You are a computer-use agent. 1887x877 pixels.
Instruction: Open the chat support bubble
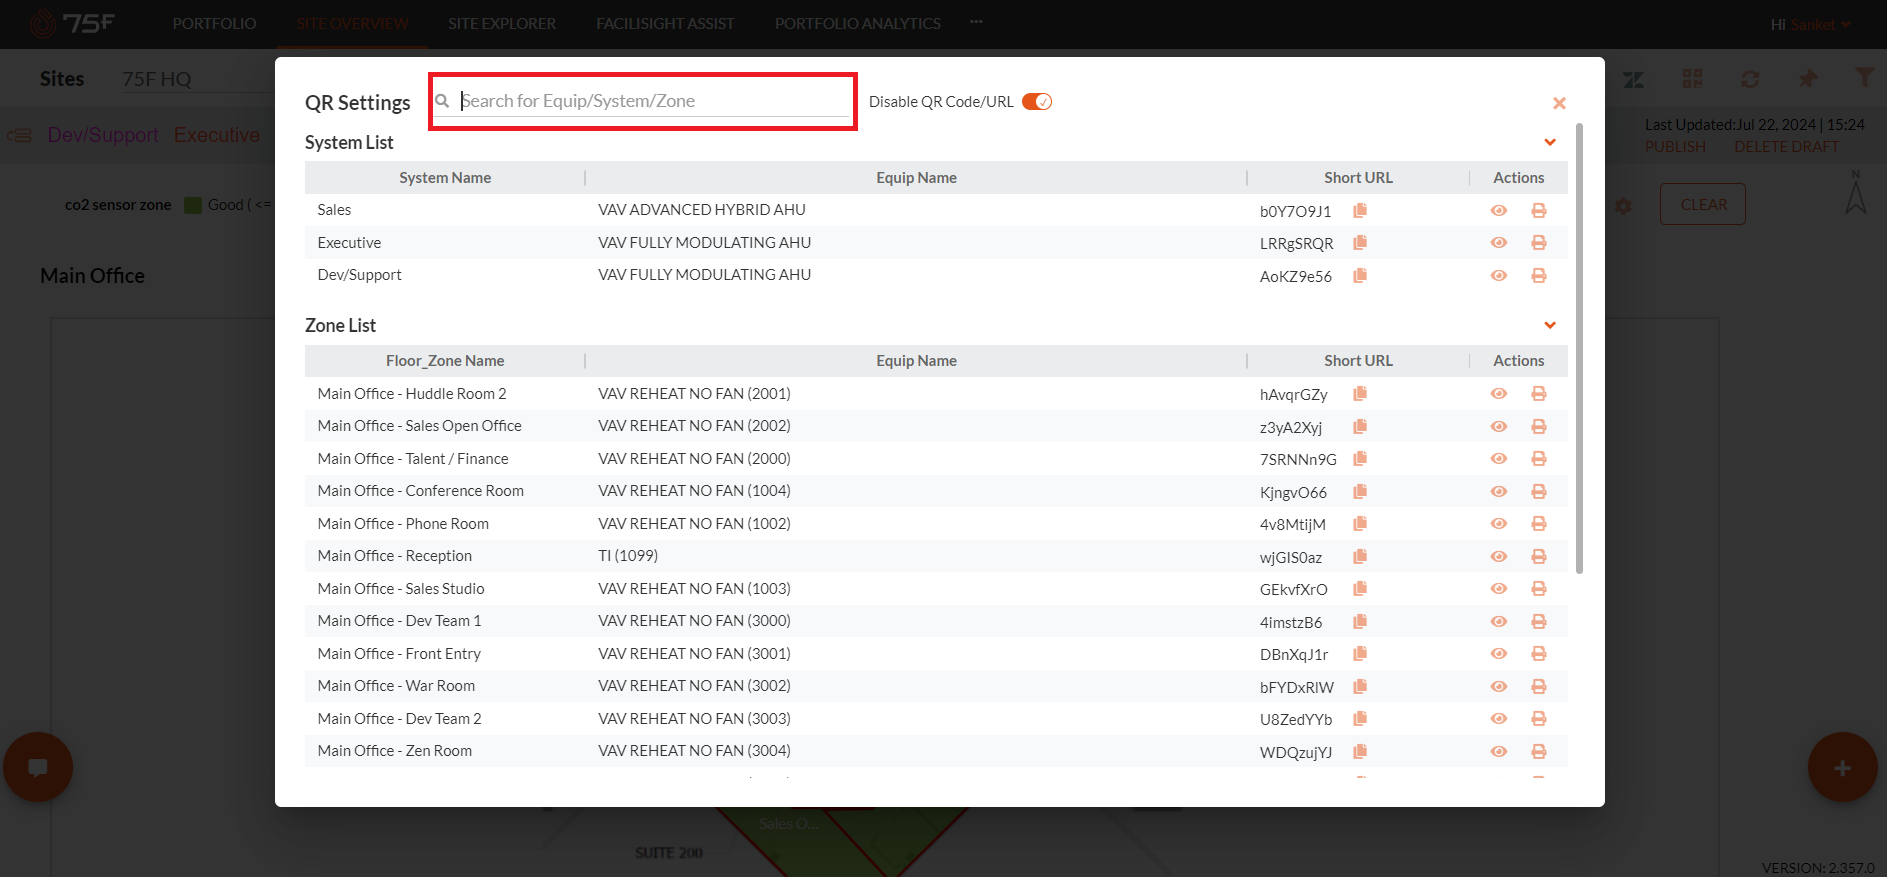(x=38, y=767)
